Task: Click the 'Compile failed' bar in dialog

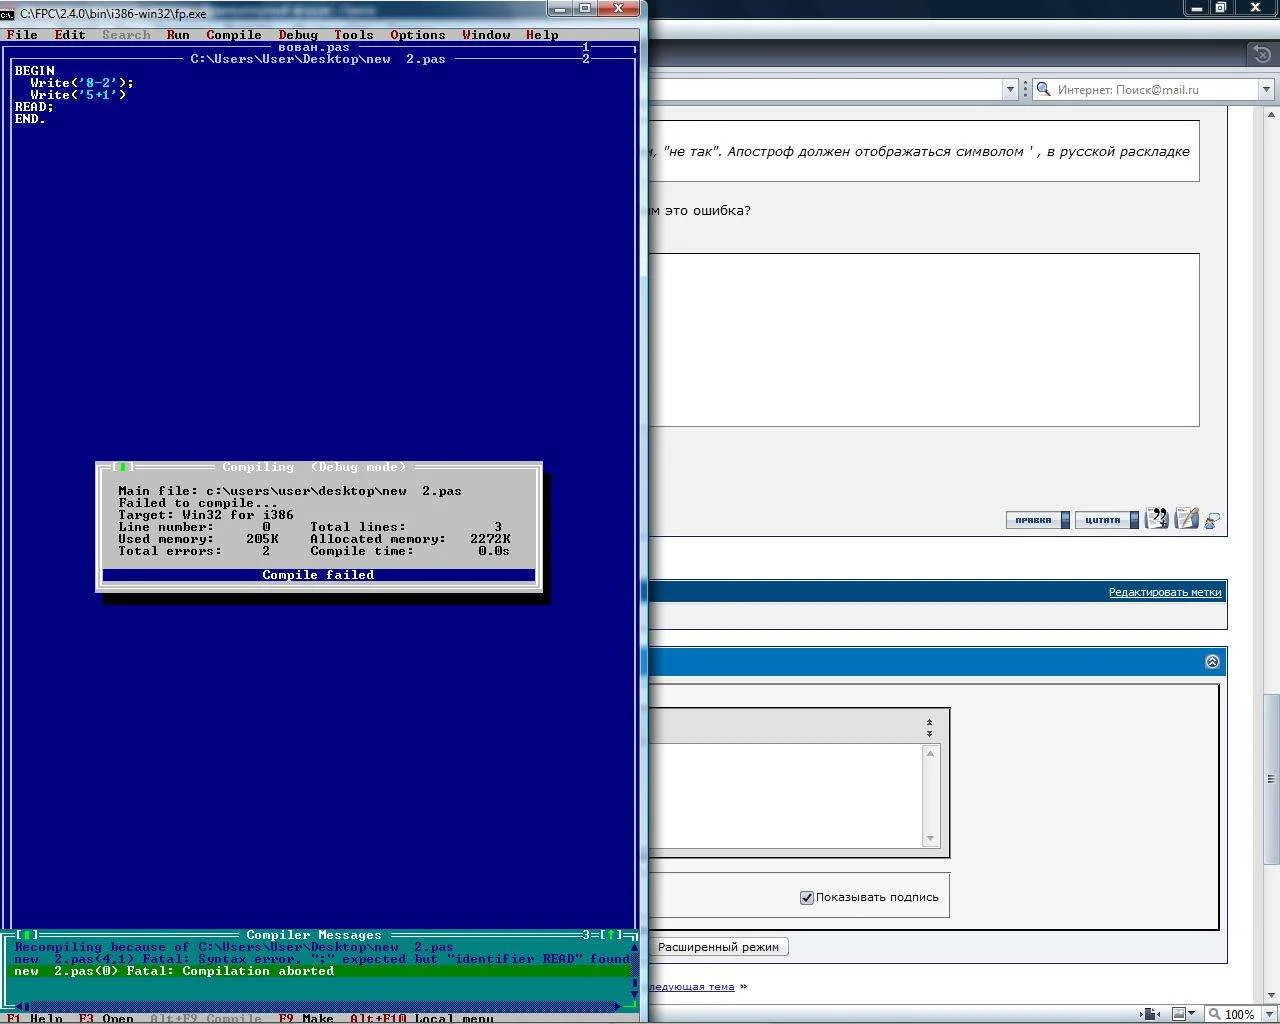Action: pyautogui.click(x=318, y=575)
